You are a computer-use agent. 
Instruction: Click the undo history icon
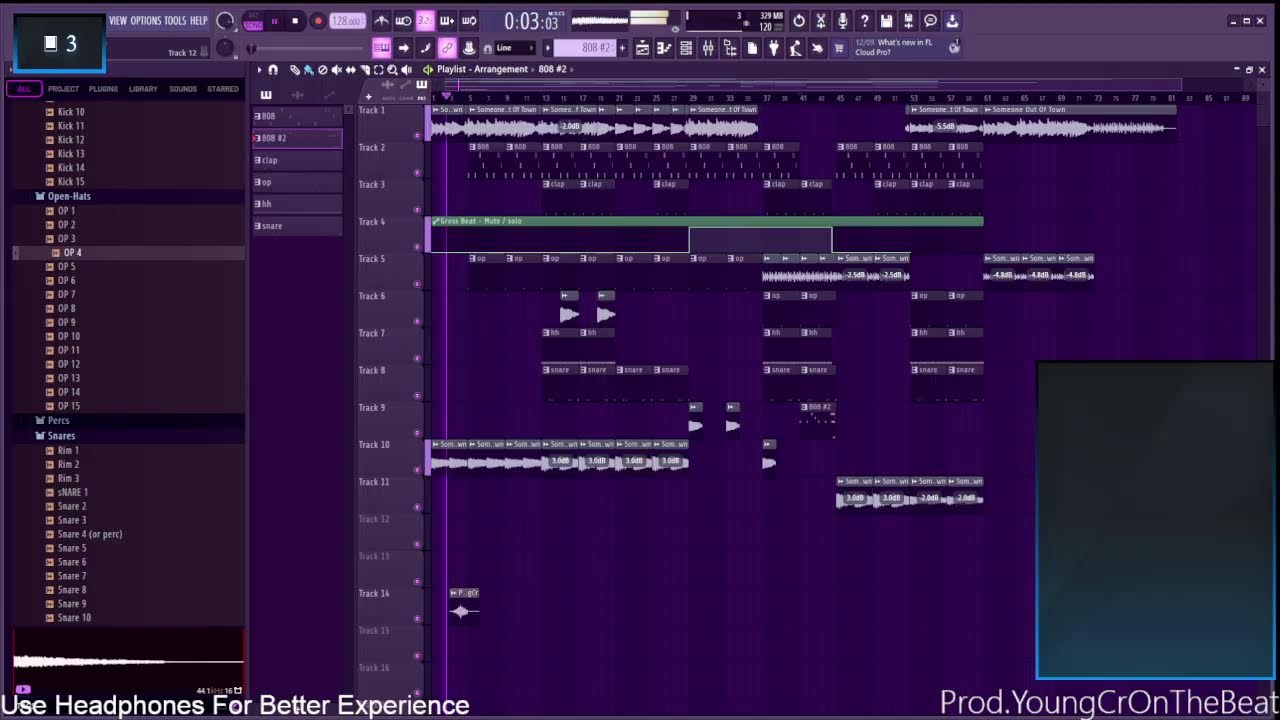point(798,21)
